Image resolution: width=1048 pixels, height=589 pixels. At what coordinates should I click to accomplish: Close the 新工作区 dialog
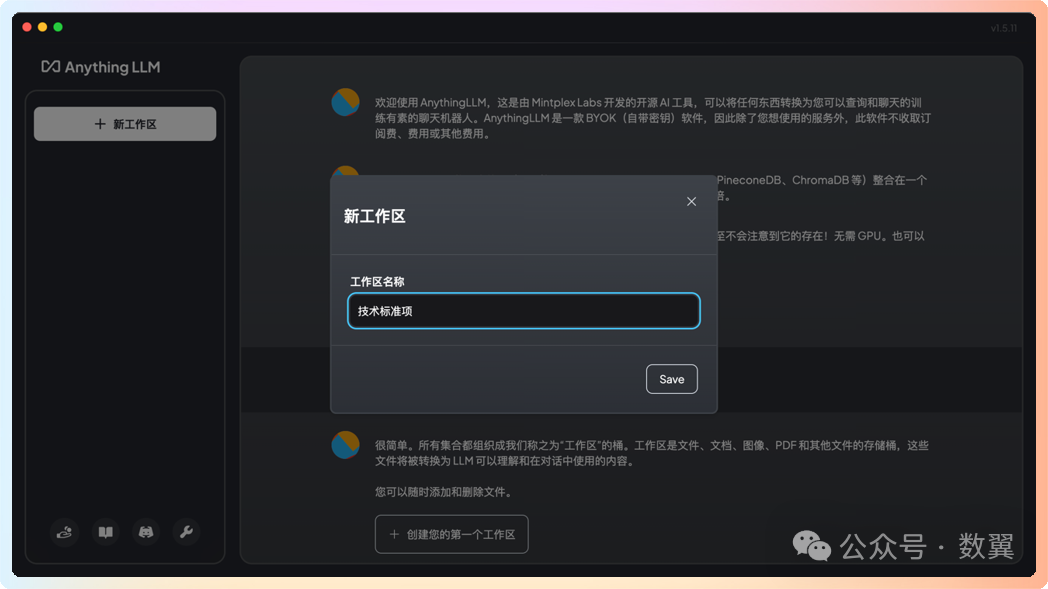pos(691,201)
